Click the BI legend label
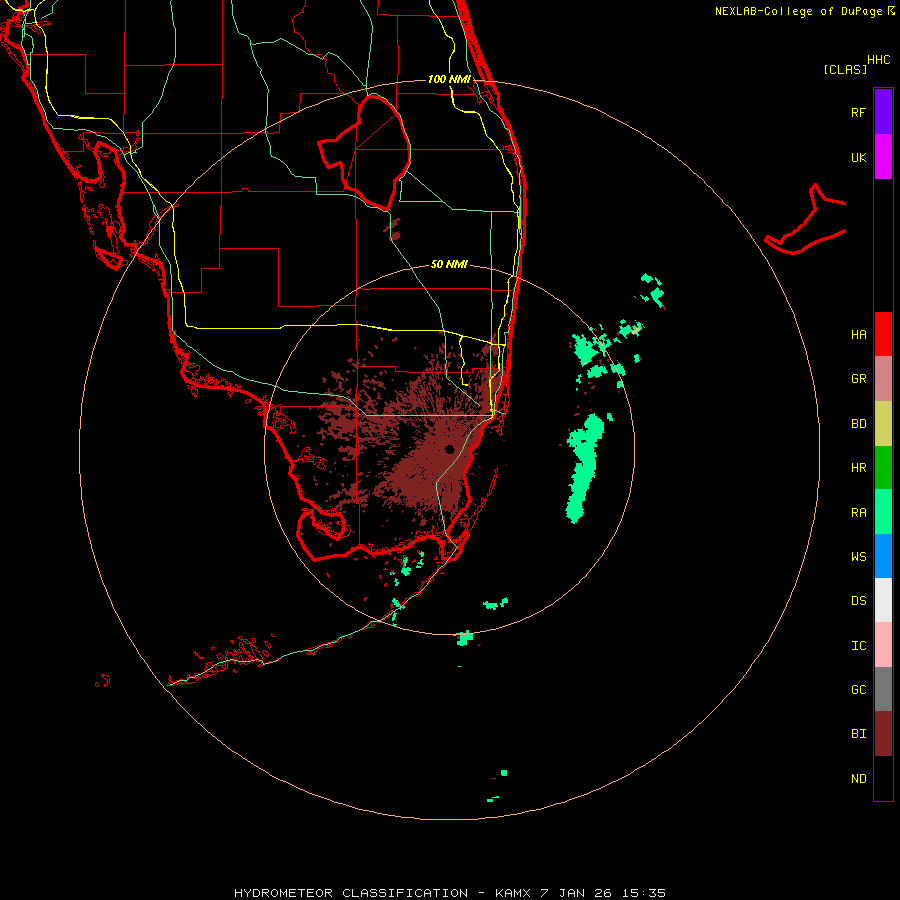Image resolution: width=900 pixels, height=900 pixels. pos(858,734)
